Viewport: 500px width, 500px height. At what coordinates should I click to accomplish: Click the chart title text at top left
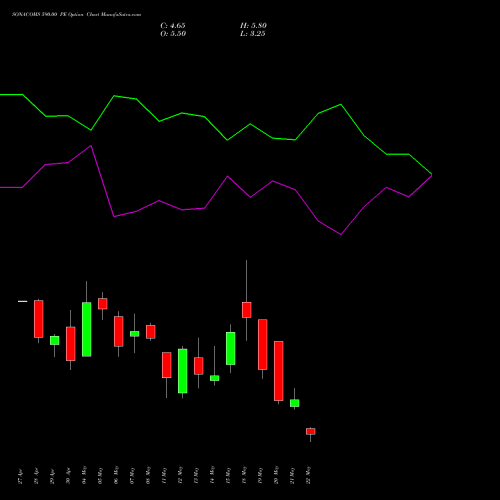tap(77, 15)
